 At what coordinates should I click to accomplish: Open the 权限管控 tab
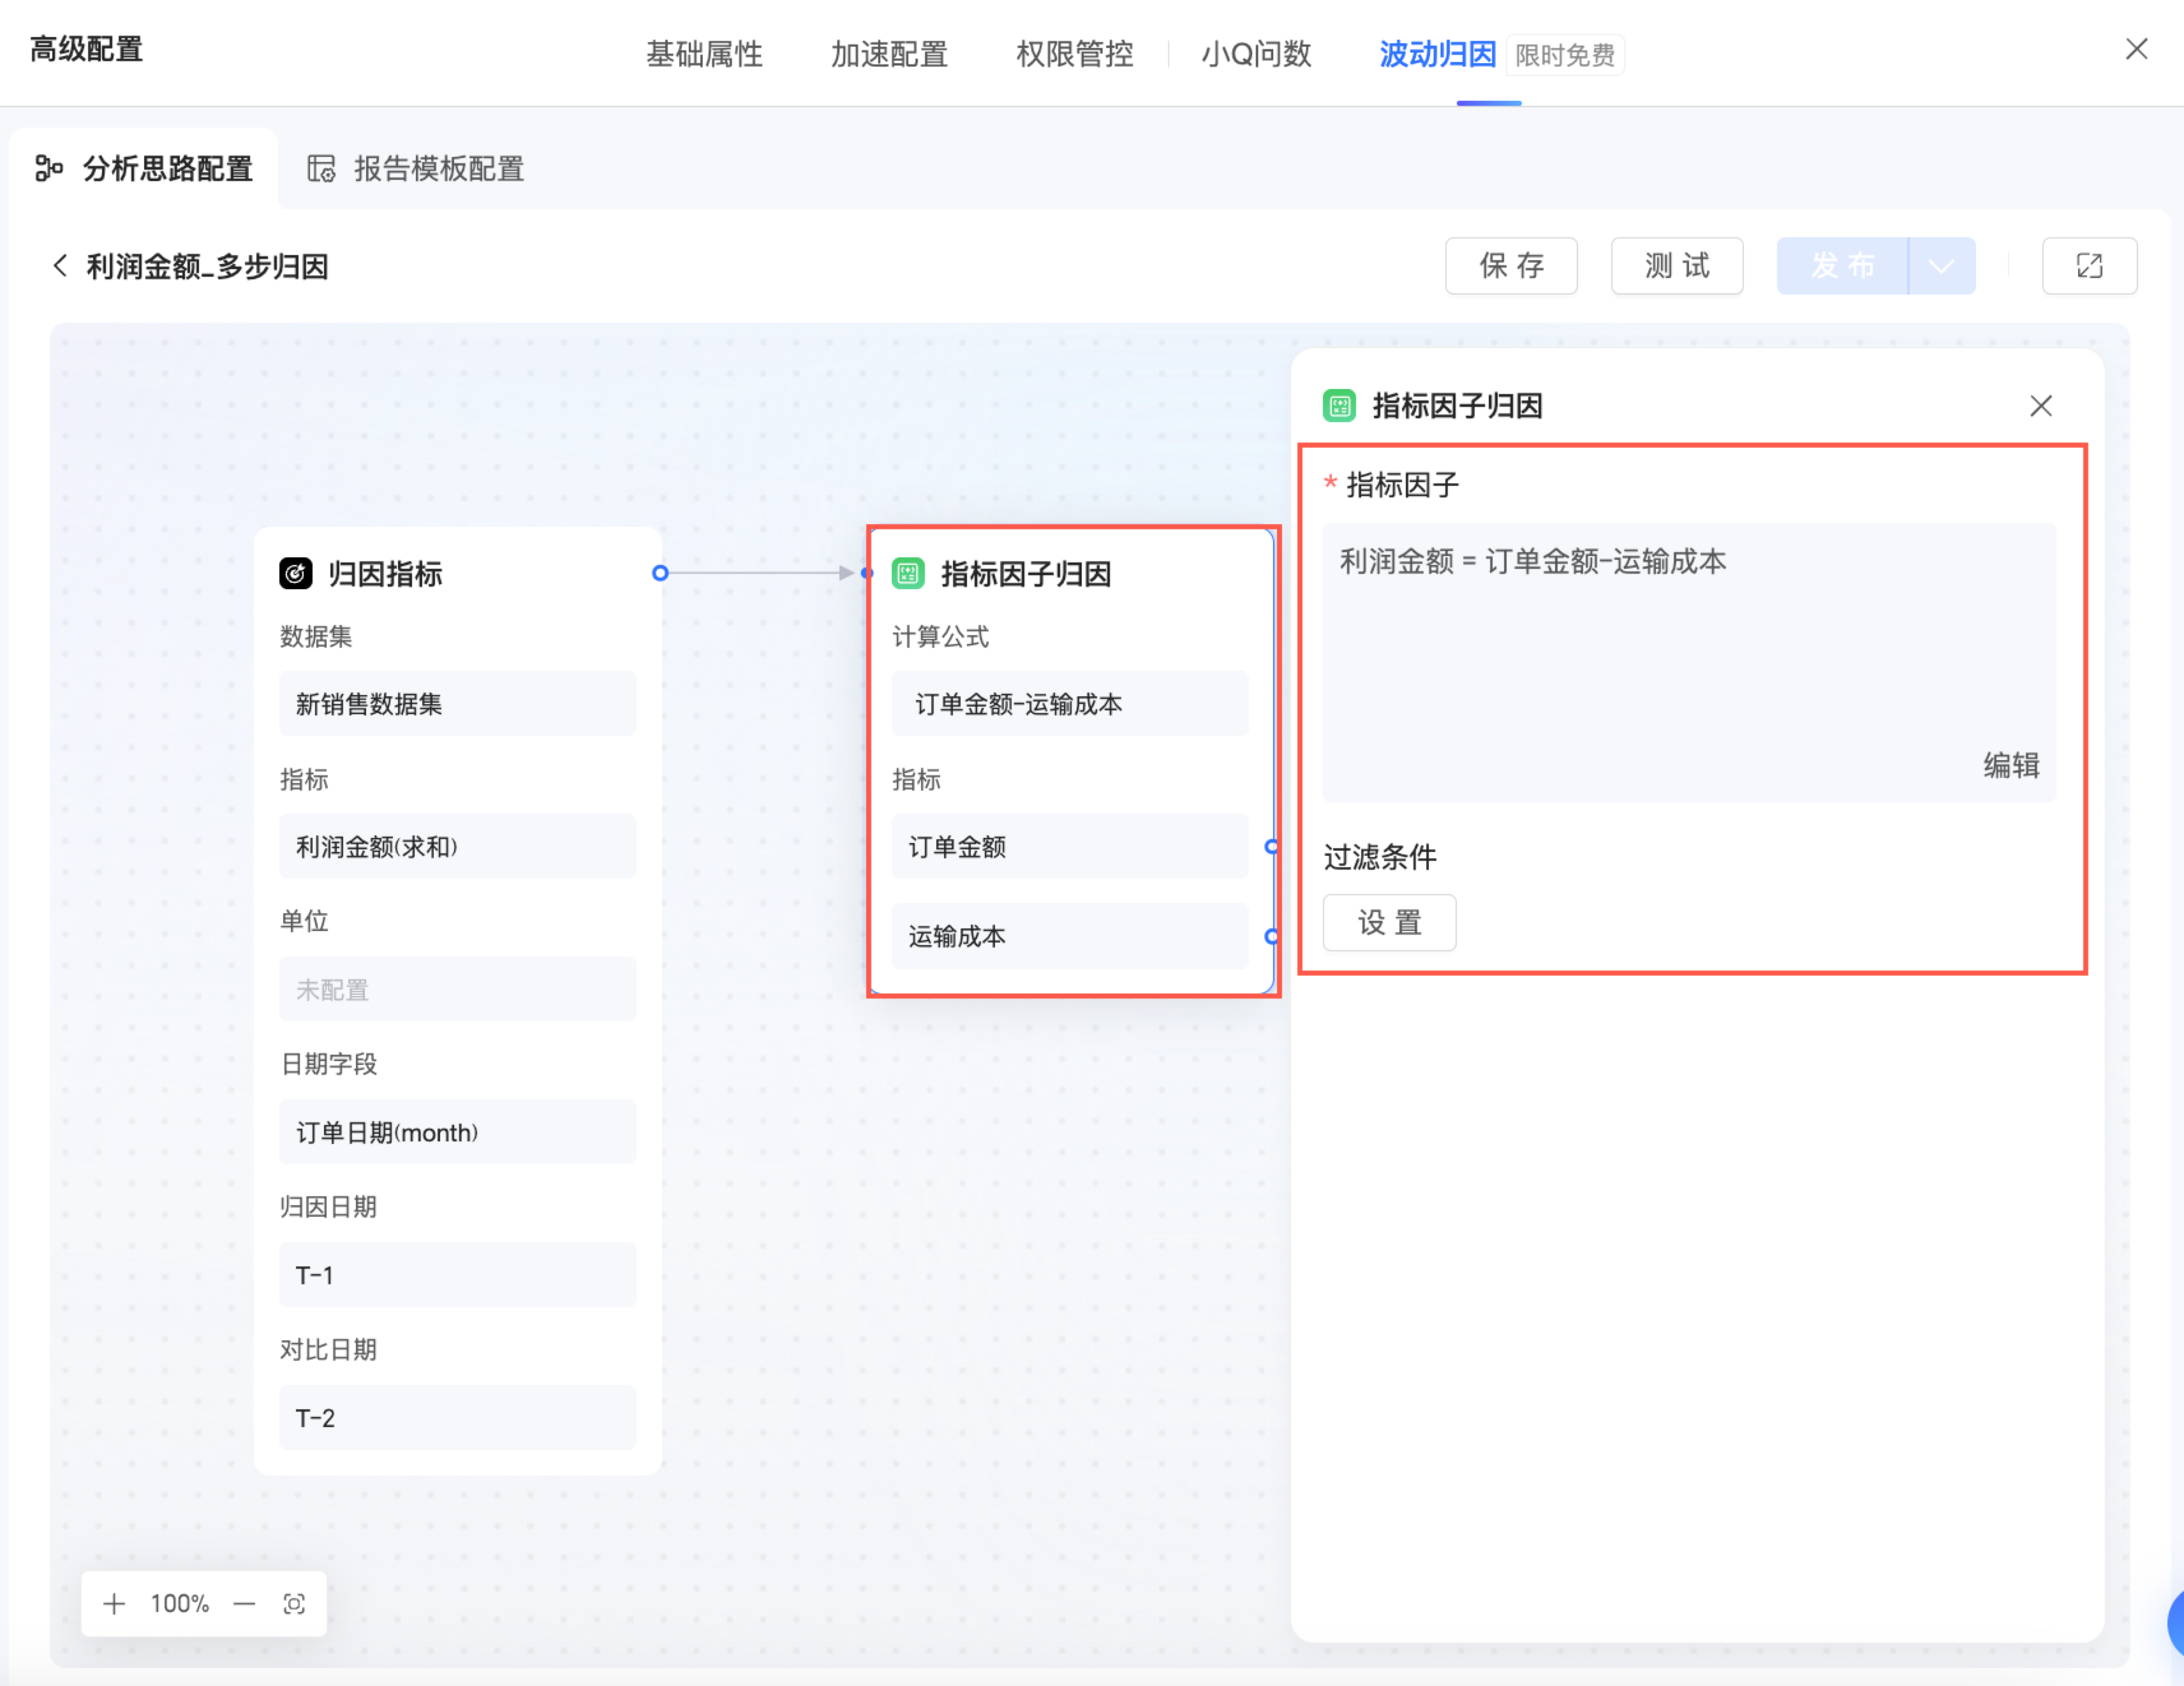1074,54
